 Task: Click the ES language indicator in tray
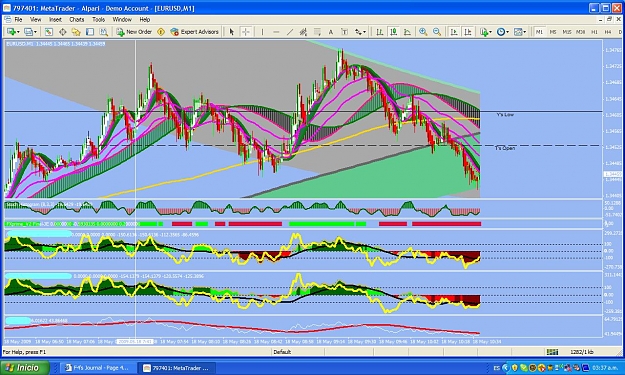[x=497, y=368]
